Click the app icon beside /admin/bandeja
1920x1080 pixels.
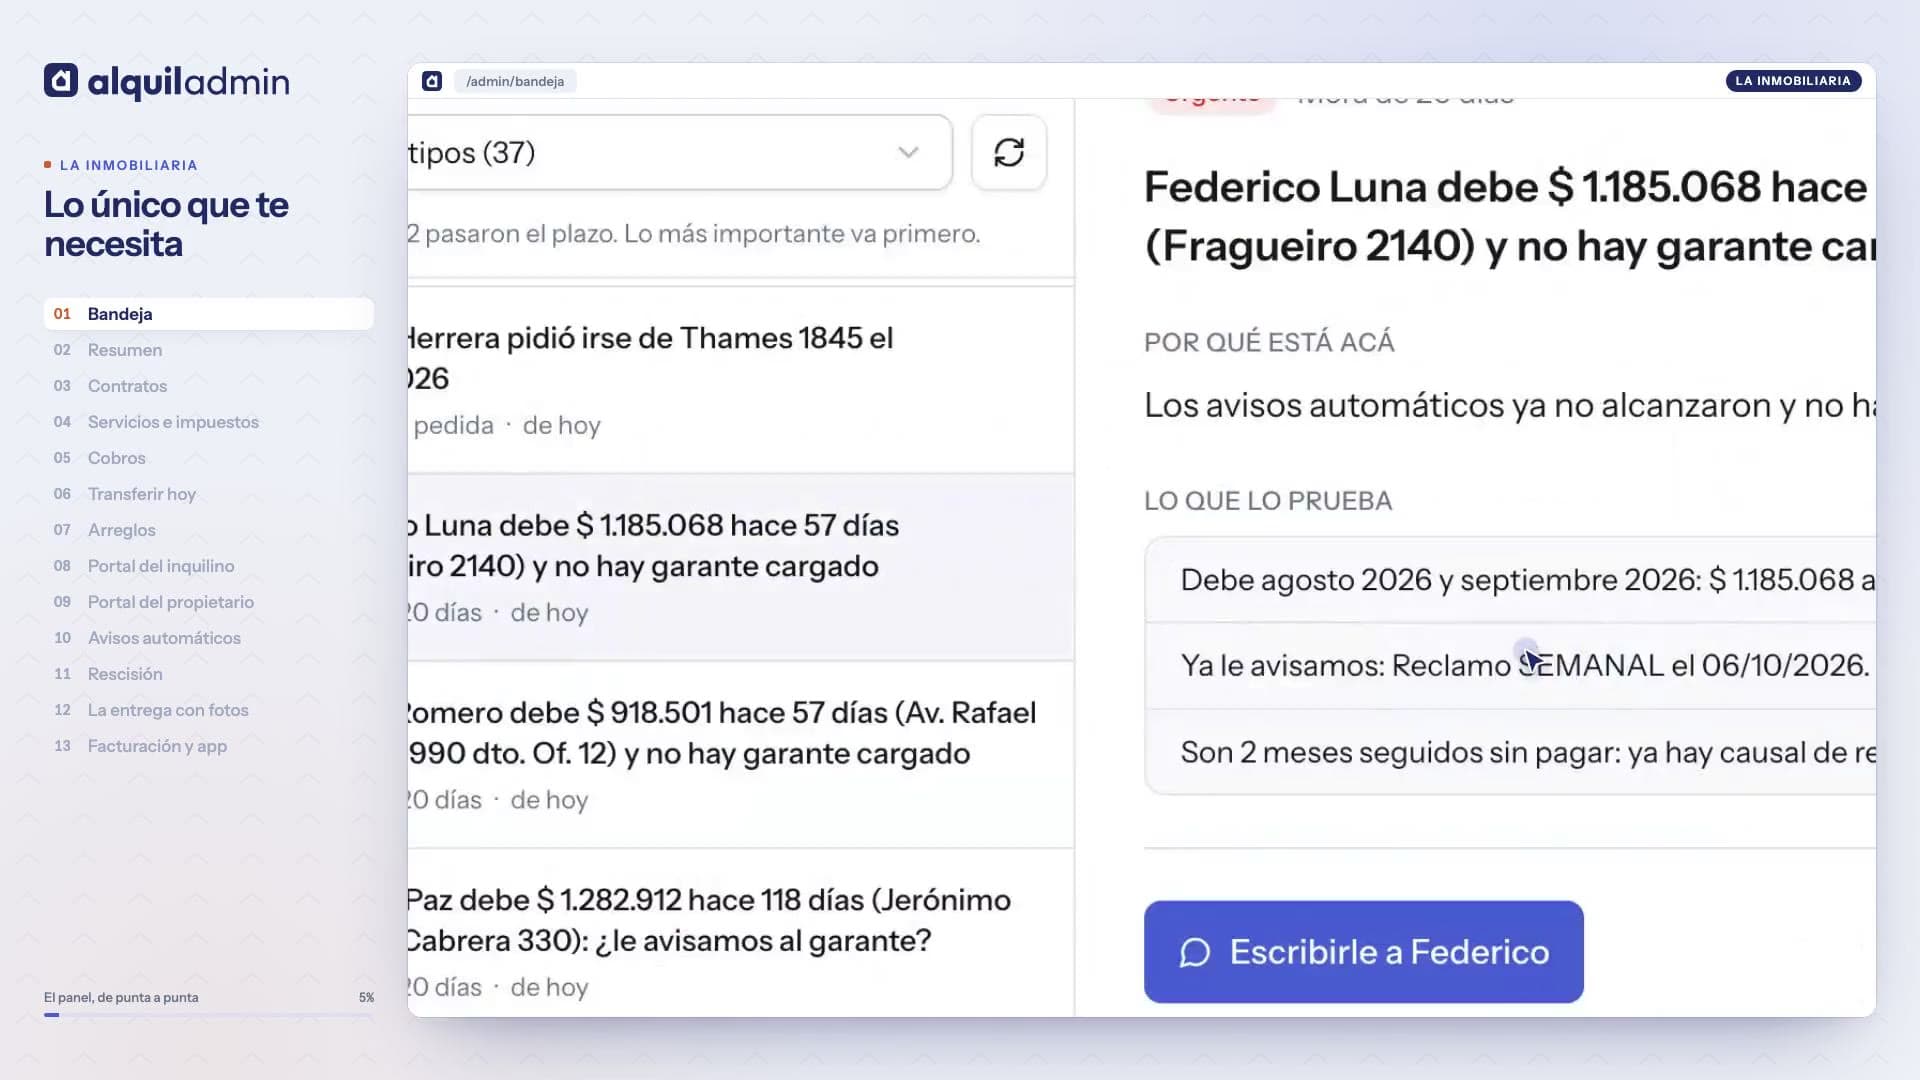click(x=432, y=81)
